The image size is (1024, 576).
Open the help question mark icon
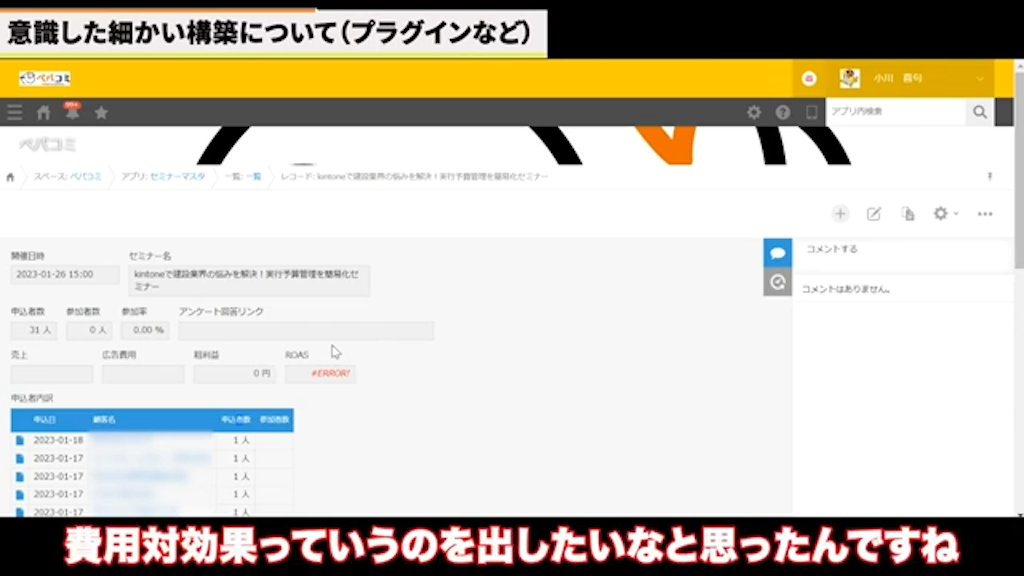[x=783, y=113]
